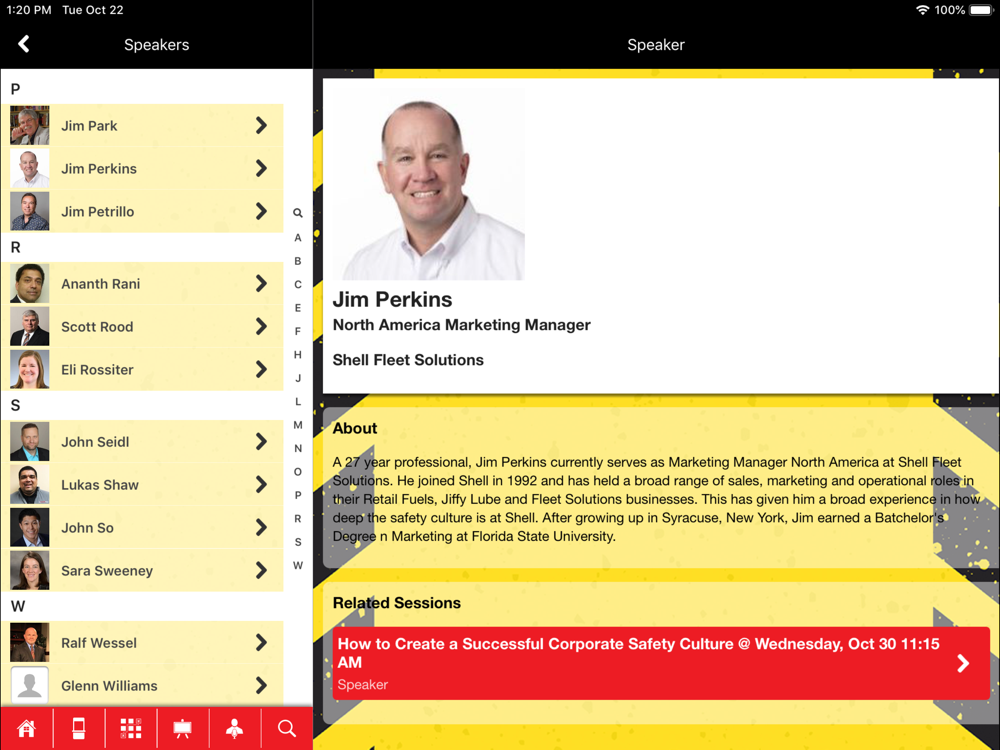Screen dimensions: 1000x750
Task: Tap Eli Rossiter's avatar thumbnail
Action: coord(29,369)
